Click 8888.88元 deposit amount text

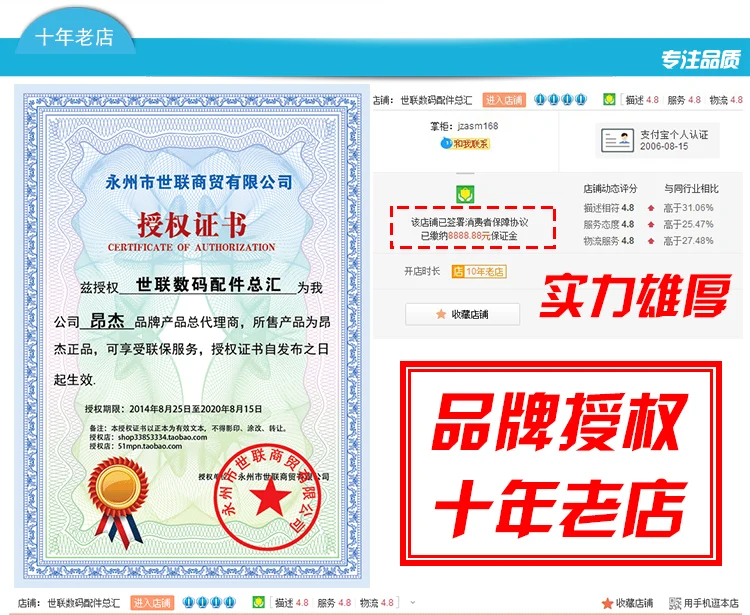(469, 236)
